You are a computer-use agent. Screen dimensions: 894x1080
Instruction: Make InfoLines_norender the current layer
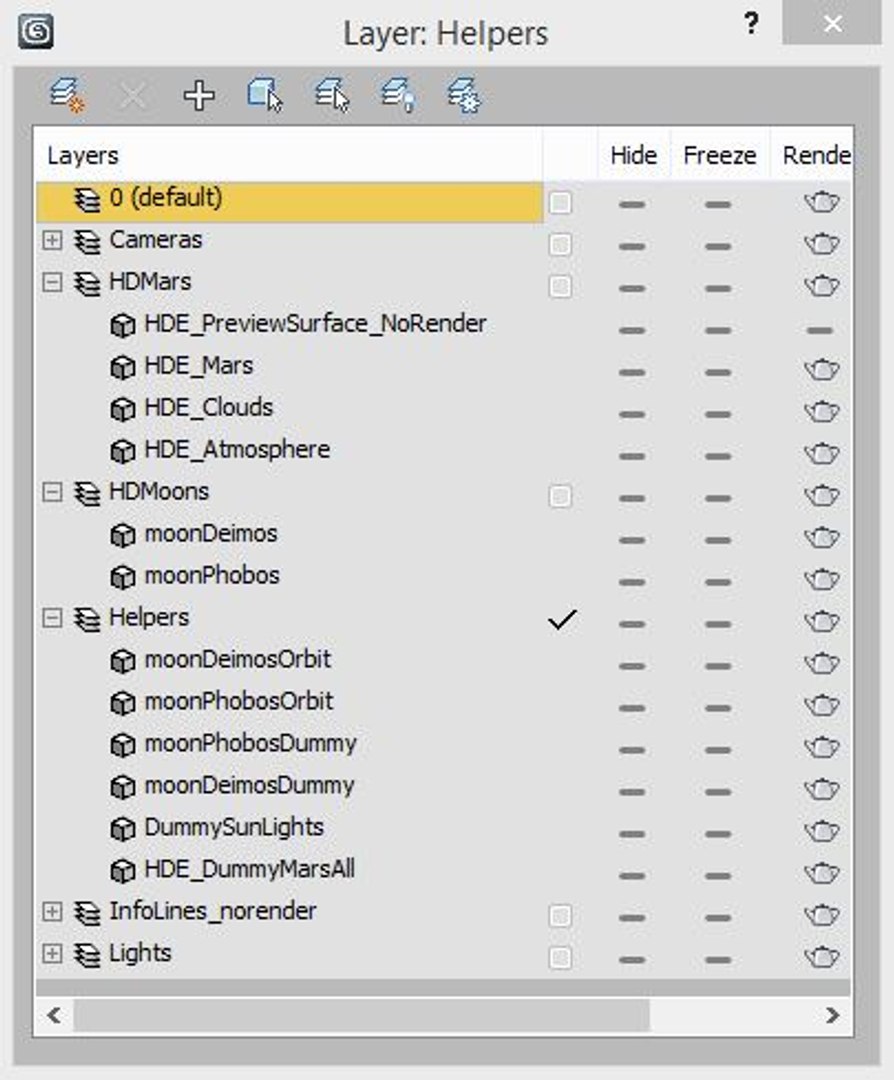pyautogui.click(x=560, y=916)
